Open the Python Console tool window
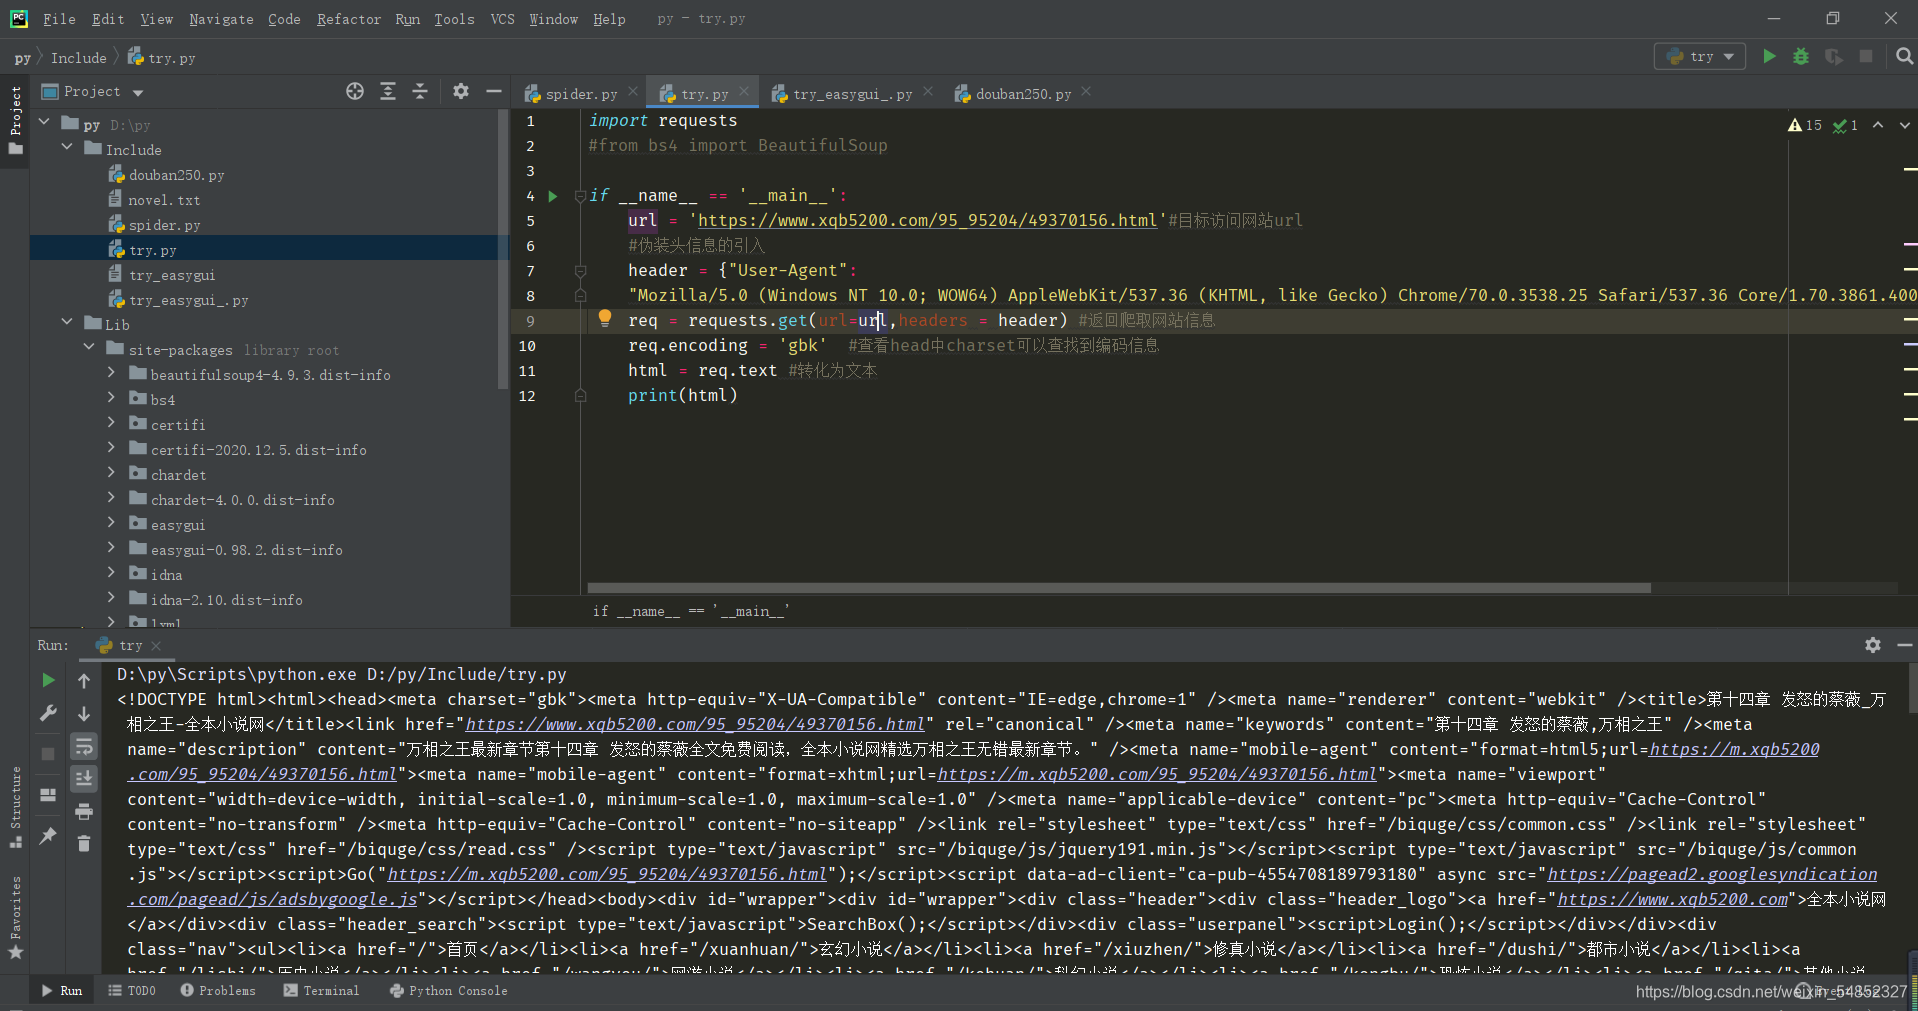The image size is (1918, 1011). 448,991
